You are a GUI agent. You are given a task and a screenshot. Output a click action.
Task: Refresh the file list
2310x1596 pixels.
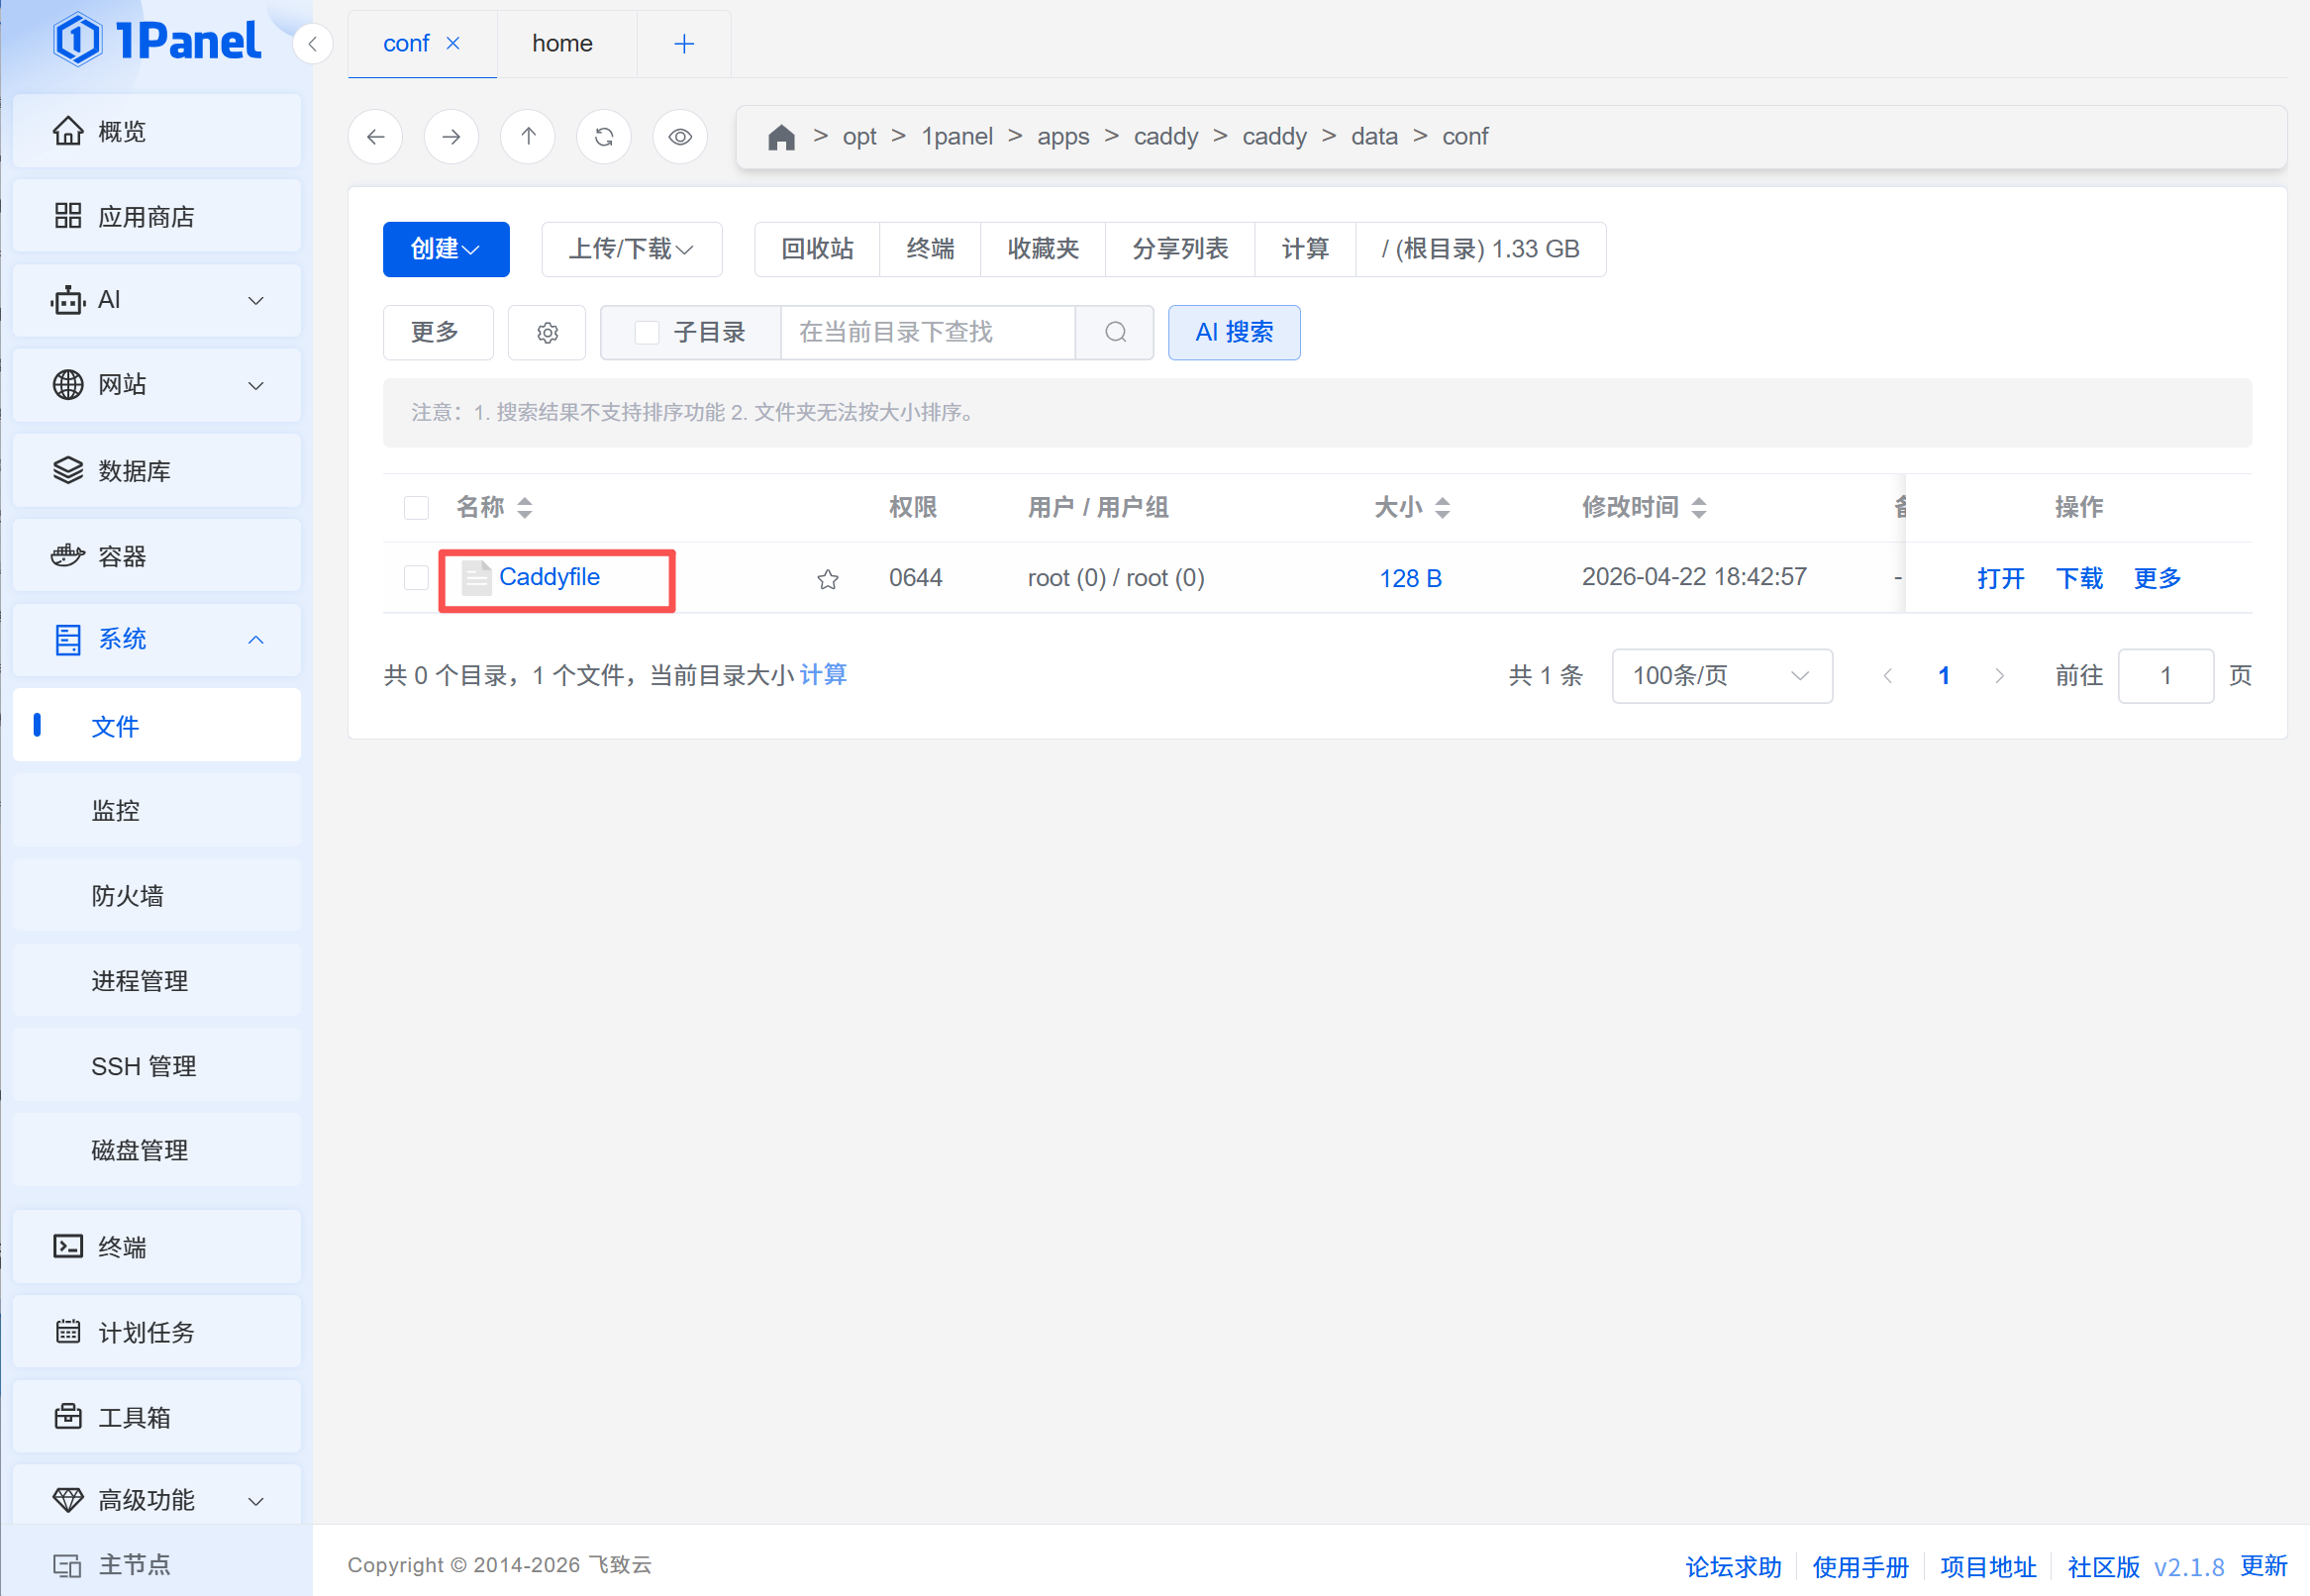[x=604, y=137]
